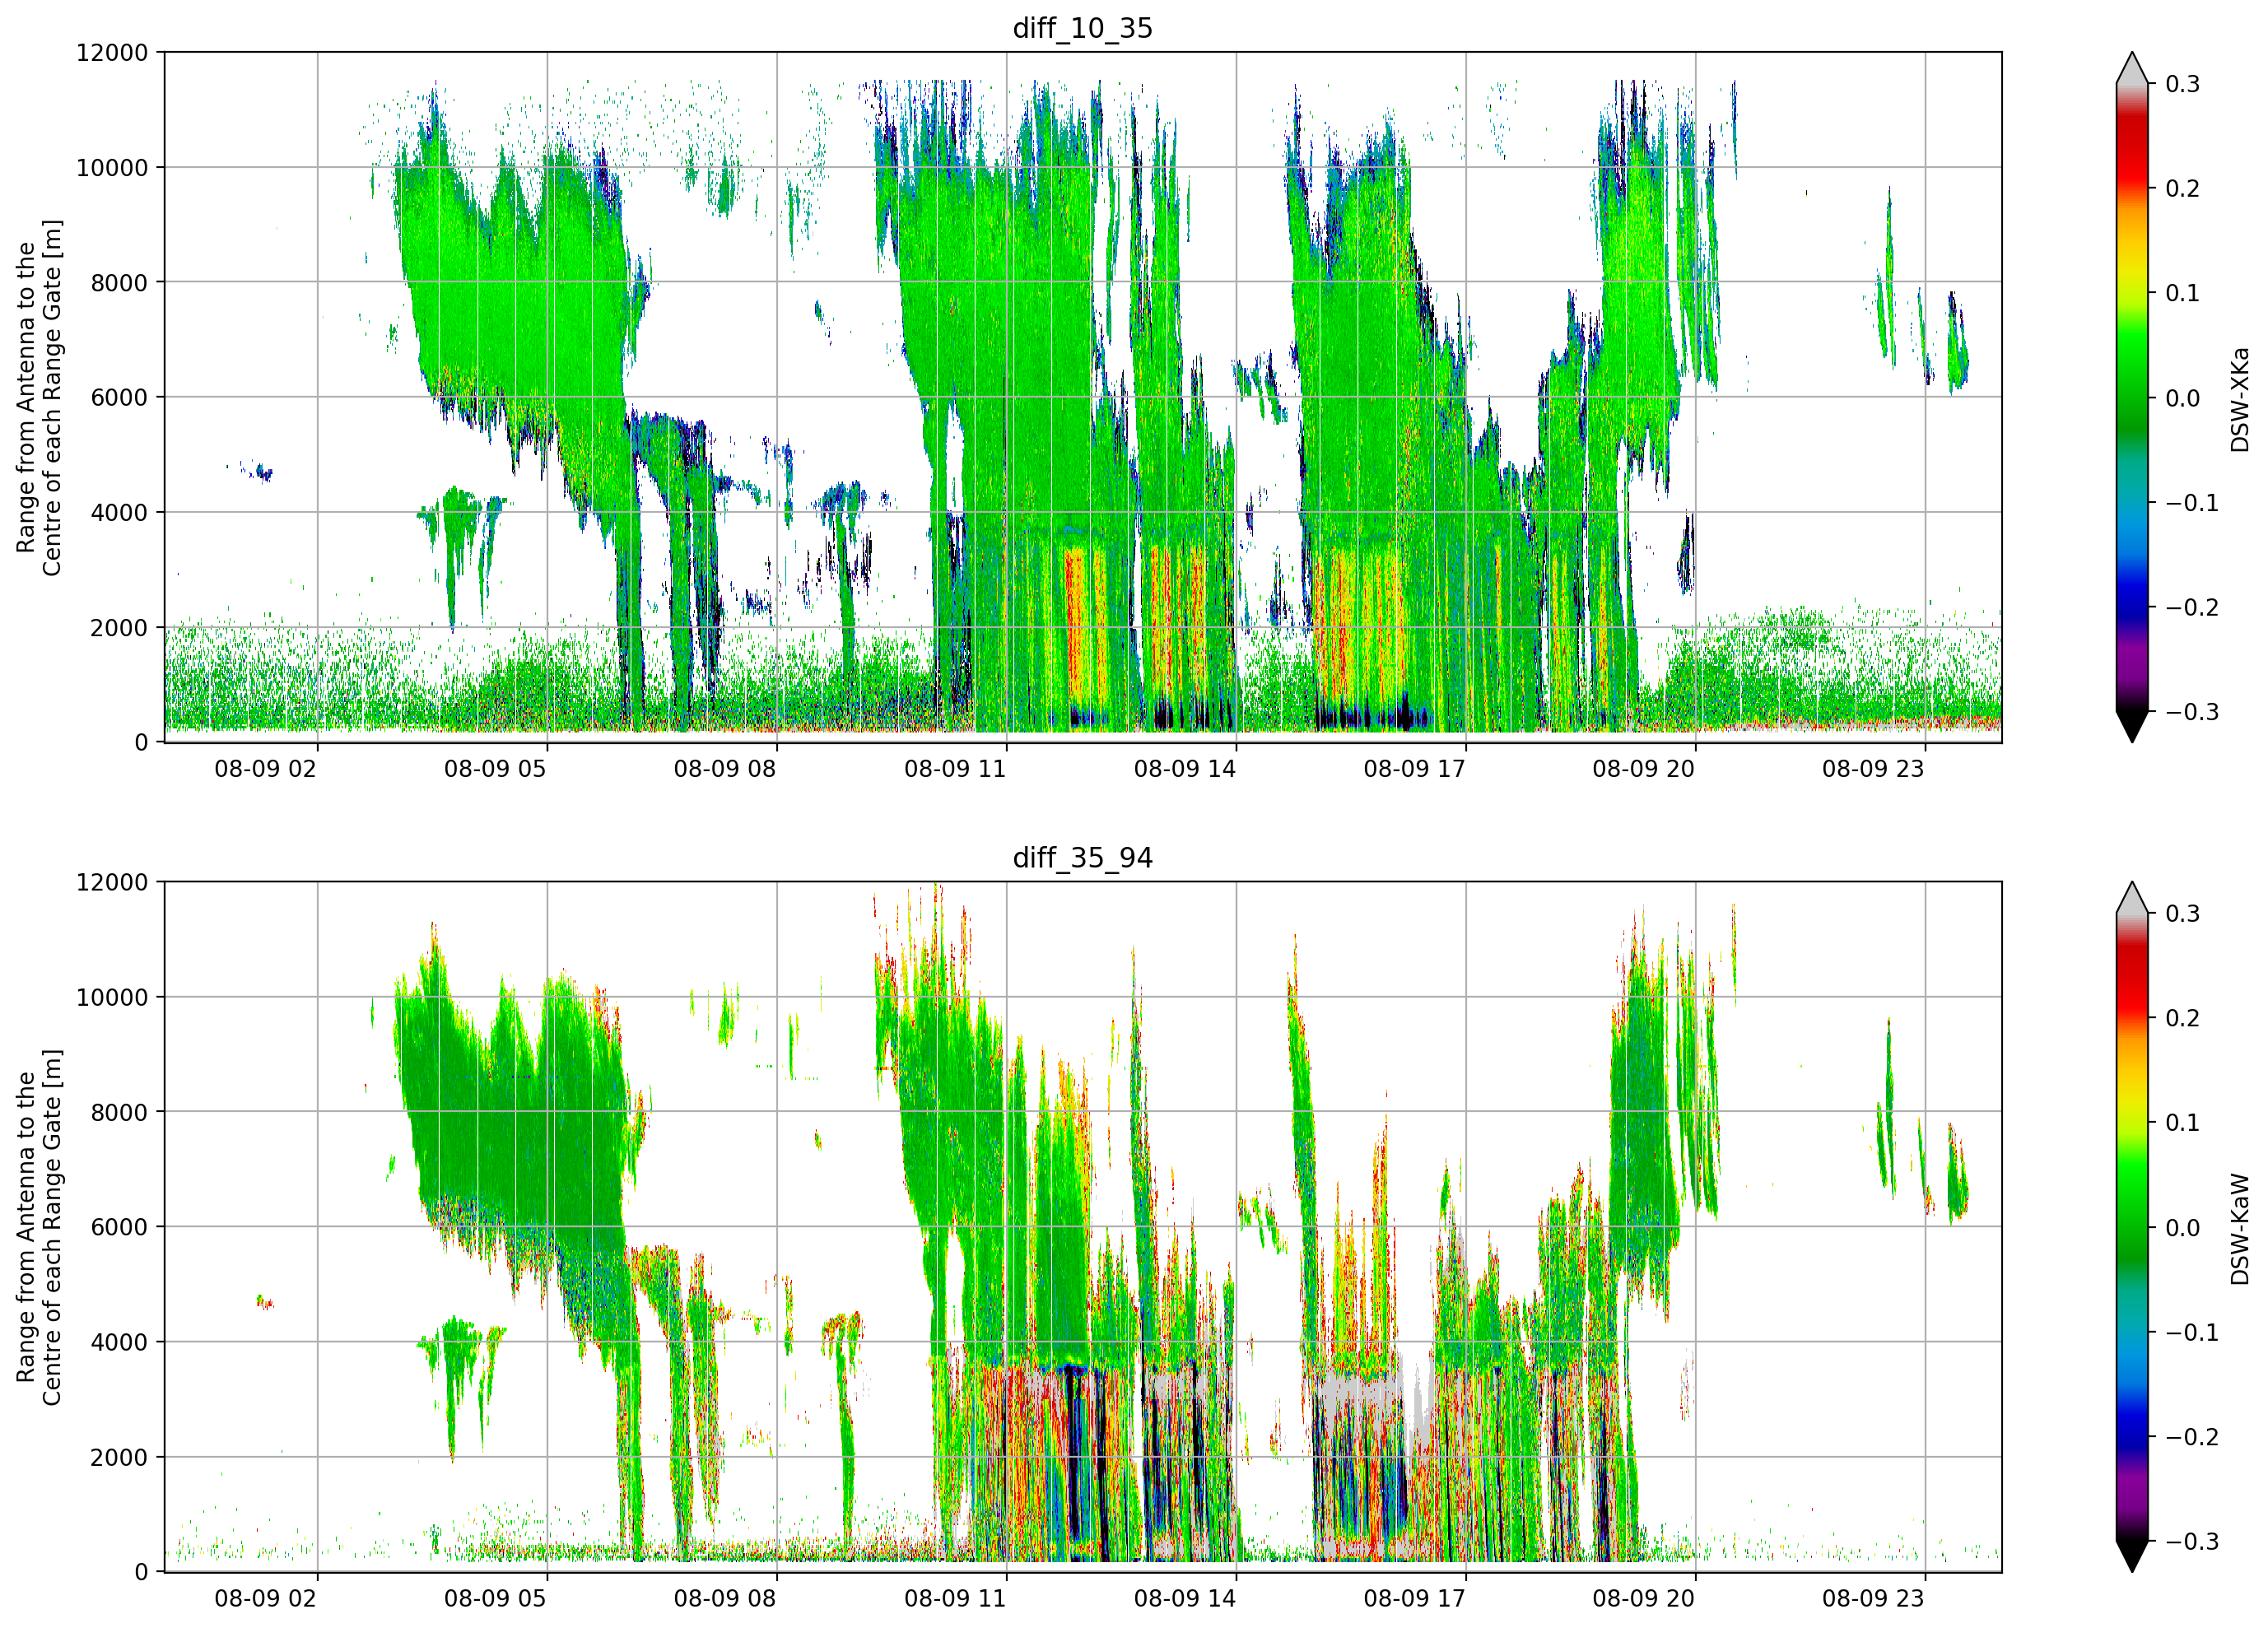
Task: Select '08-09 14' time label under diff_10_35
Action: click(x=1185, y=769)
